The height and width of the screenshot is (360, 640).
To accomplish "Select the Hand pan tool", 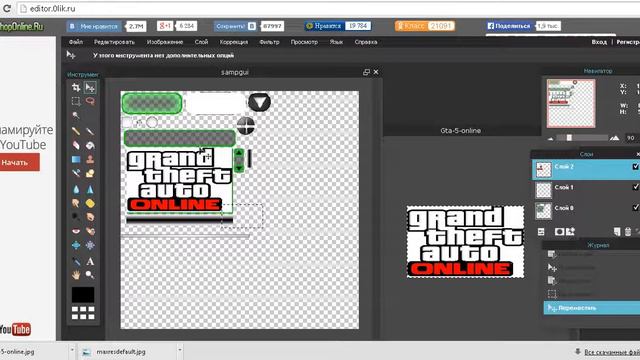I will (76, 275).
